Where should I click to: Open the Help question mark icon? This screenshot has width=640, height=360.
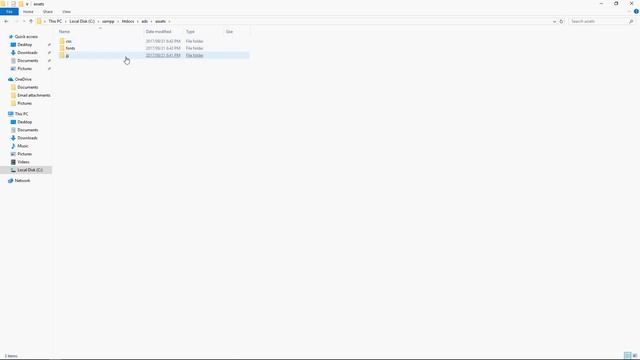pyautogui.click(x=636, y=11)
